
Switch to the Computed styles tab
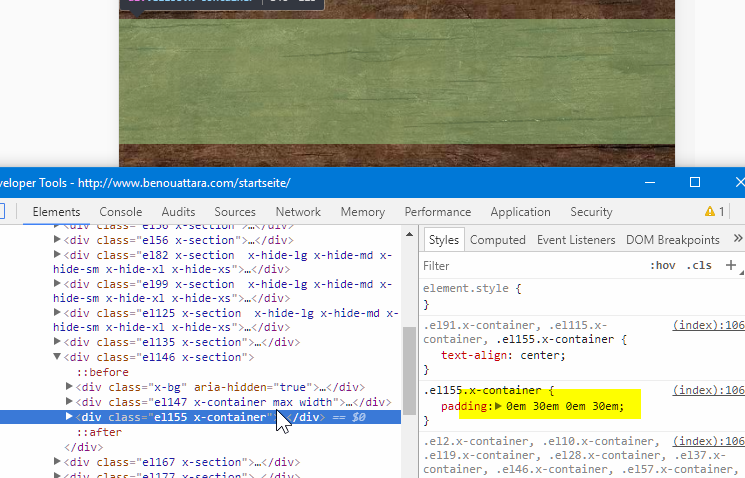click(x=497, y=240)
